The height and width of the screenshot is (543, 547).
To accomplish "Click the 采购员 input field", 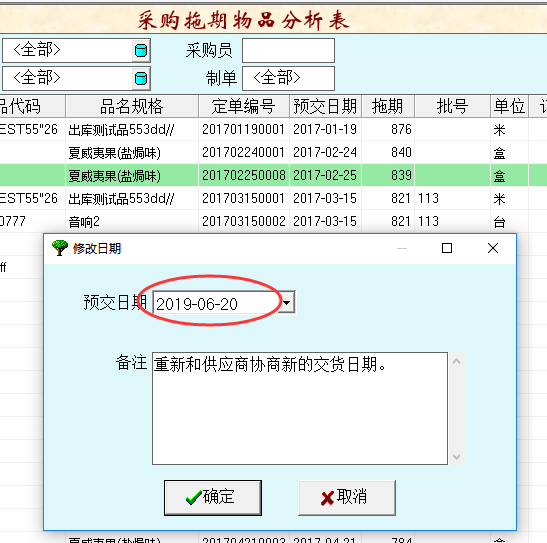I will point(288,51).
